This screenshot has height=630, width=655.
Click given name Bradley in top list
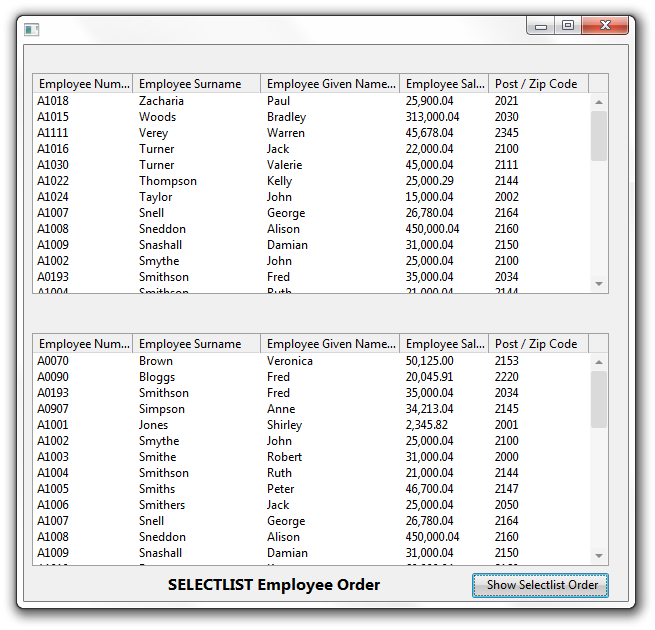click(287, 117)
